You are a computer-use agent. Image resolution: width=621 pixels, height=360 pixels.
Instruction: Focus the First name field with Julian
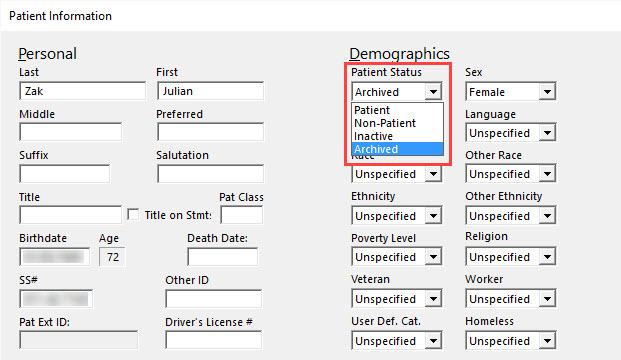coord(210,91)
